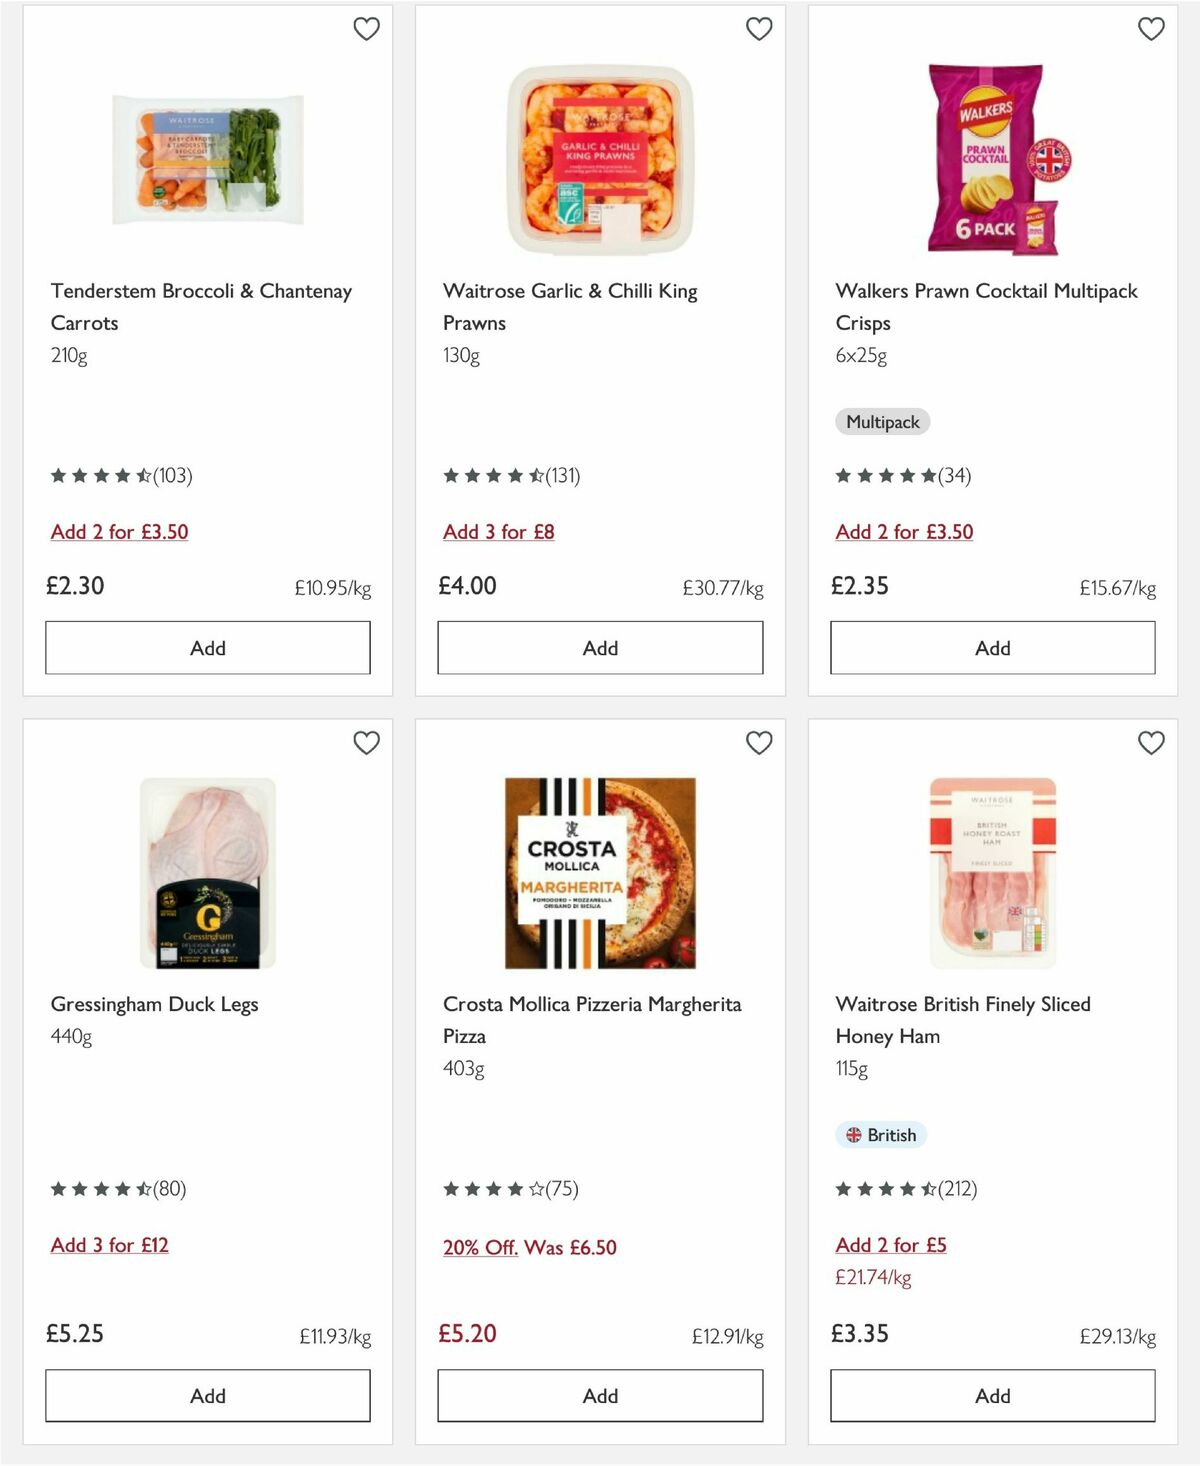
Task: Favourite the Walkers Prawn Cocktail Crisps
Action: 1151,29
